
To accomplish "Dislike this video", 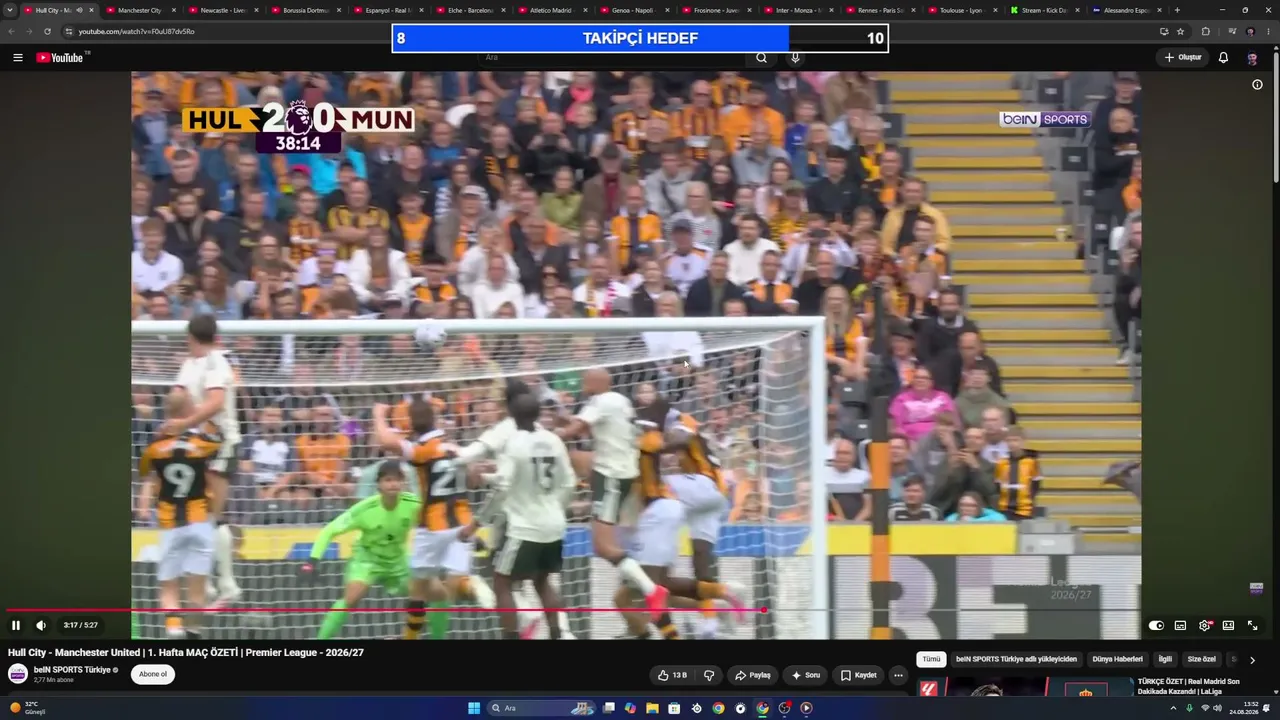I will click(x=709, y=675).
